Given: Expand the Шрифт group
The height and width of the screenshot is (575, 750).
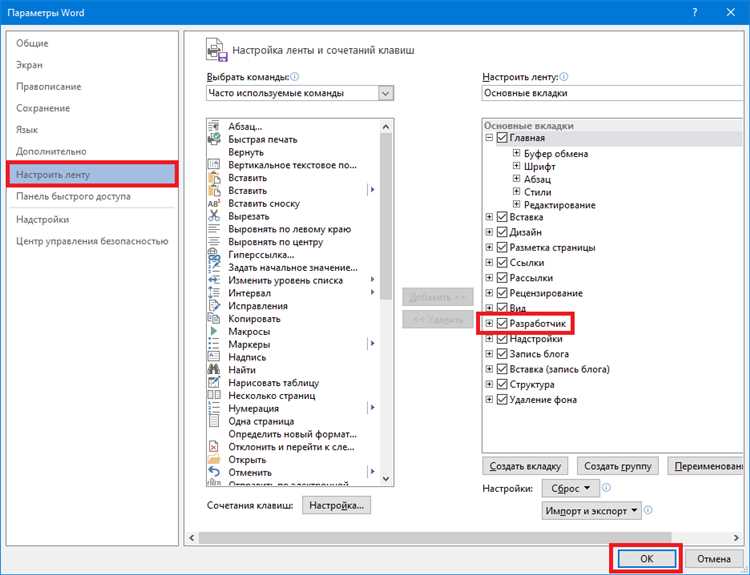Looking at the screenshot, I should click(516, 166).
